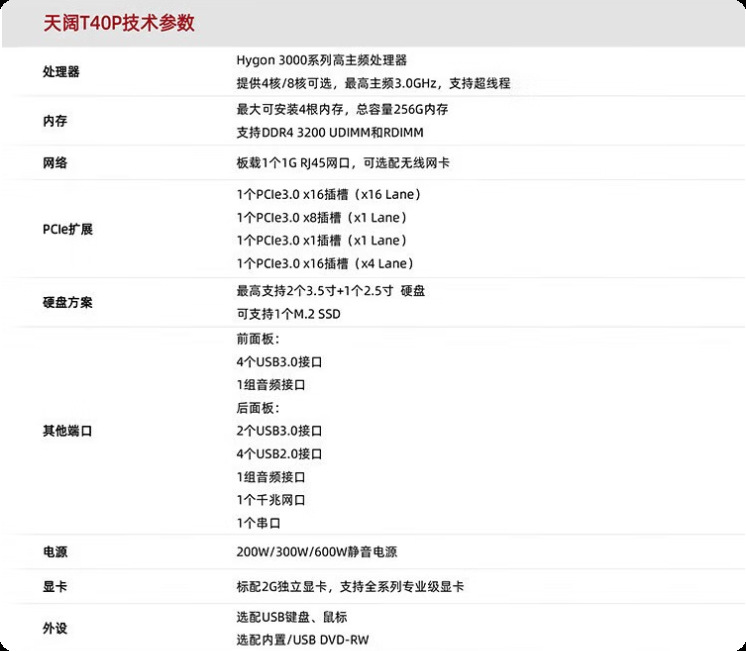Click 最大可安装4根内存，总容量256G内存
Viewport: 746px width, 651px height.
342,109
